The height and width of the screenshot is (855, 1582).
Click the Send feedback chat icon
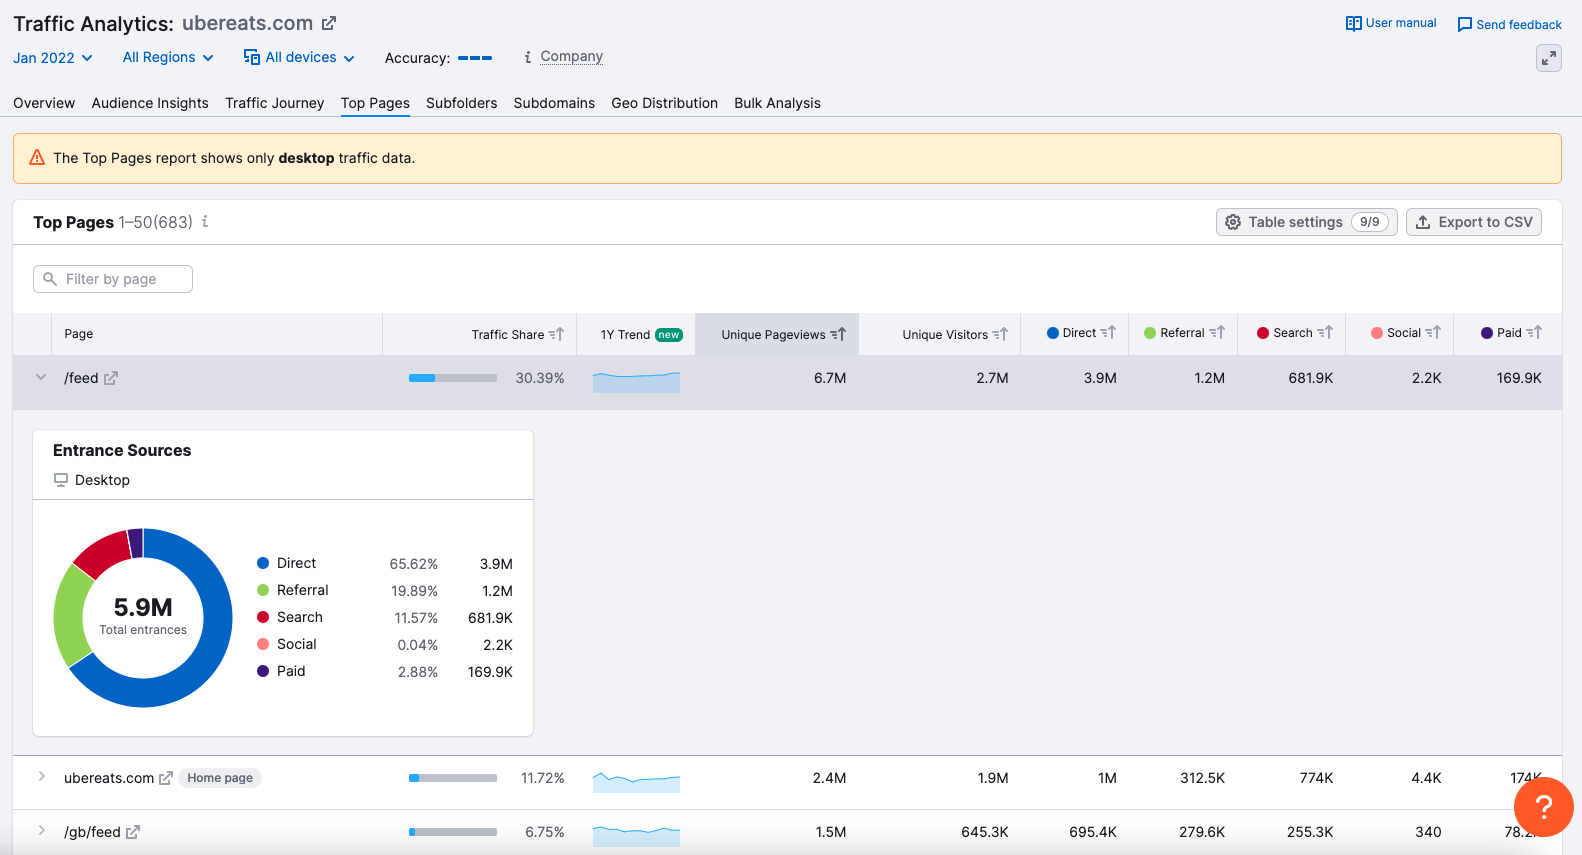coord(1465,25)
